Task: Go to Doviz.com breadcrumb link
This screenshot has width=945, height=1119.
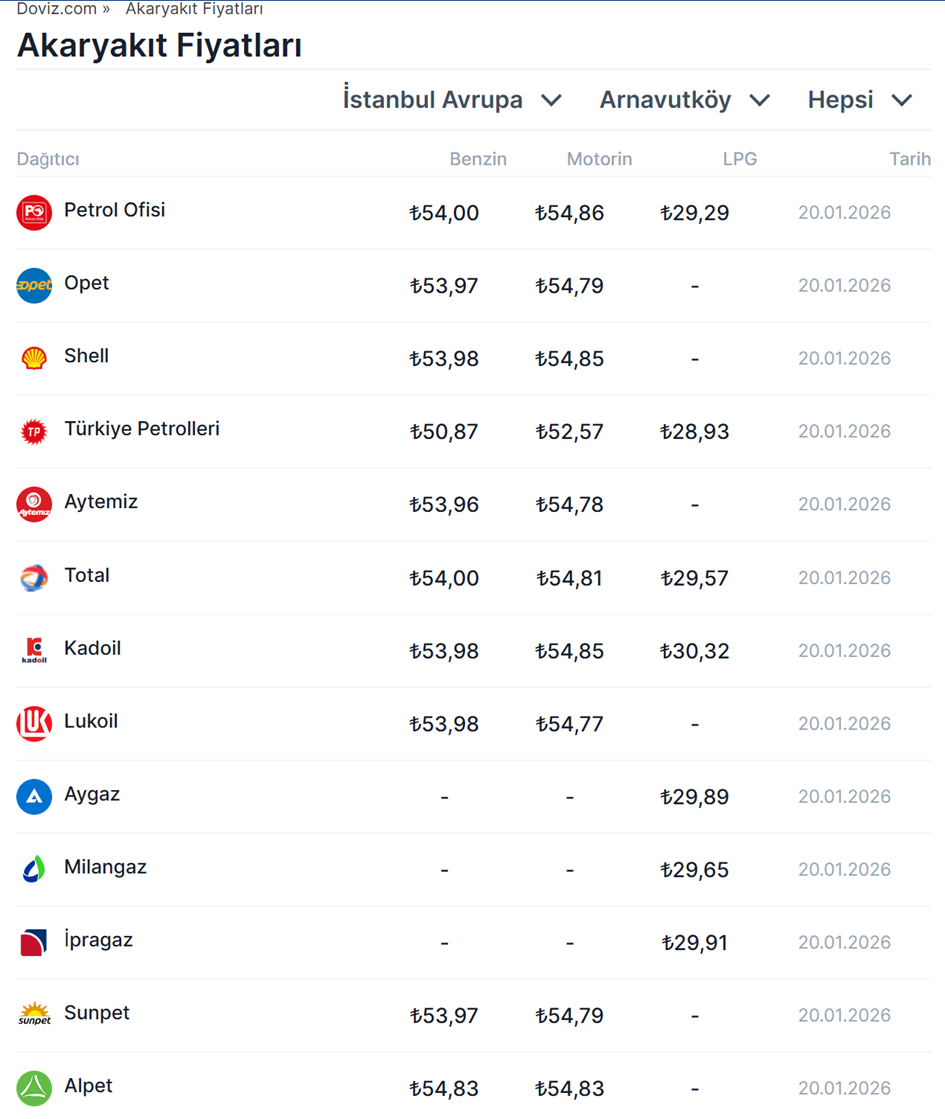Action: click(x=56, y=9)
